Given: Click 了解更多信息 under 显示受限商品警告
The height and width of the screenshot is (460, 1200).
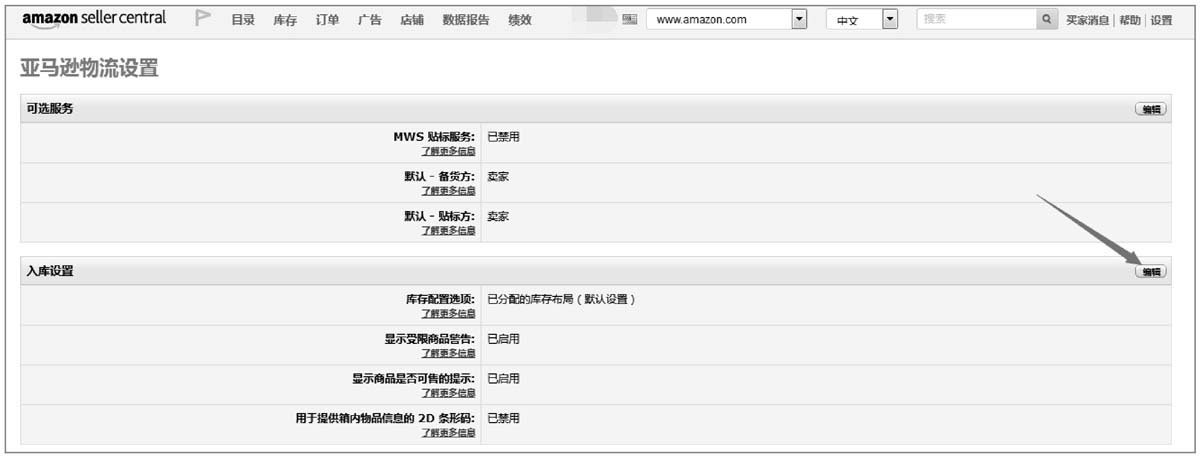Looking at the screenshot, I should [x=448, y=353].
